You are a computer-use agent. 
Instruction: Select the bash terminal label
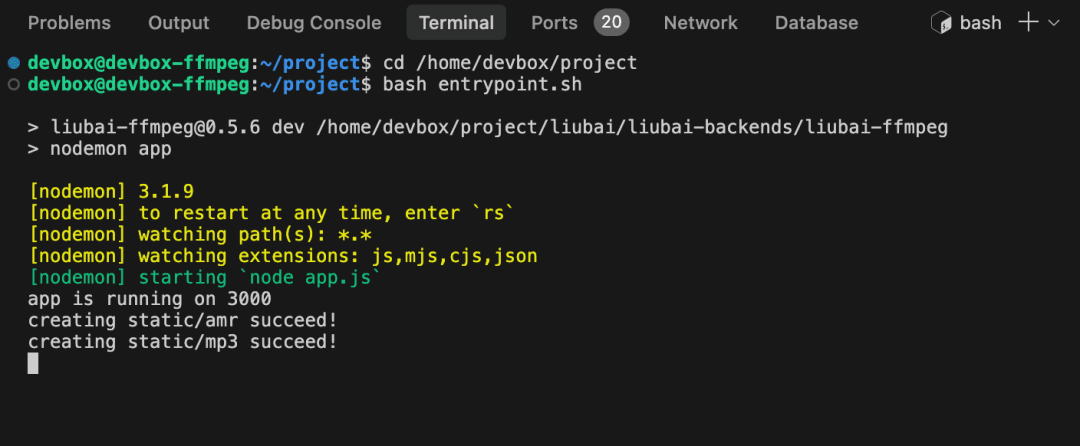(980, 23)
